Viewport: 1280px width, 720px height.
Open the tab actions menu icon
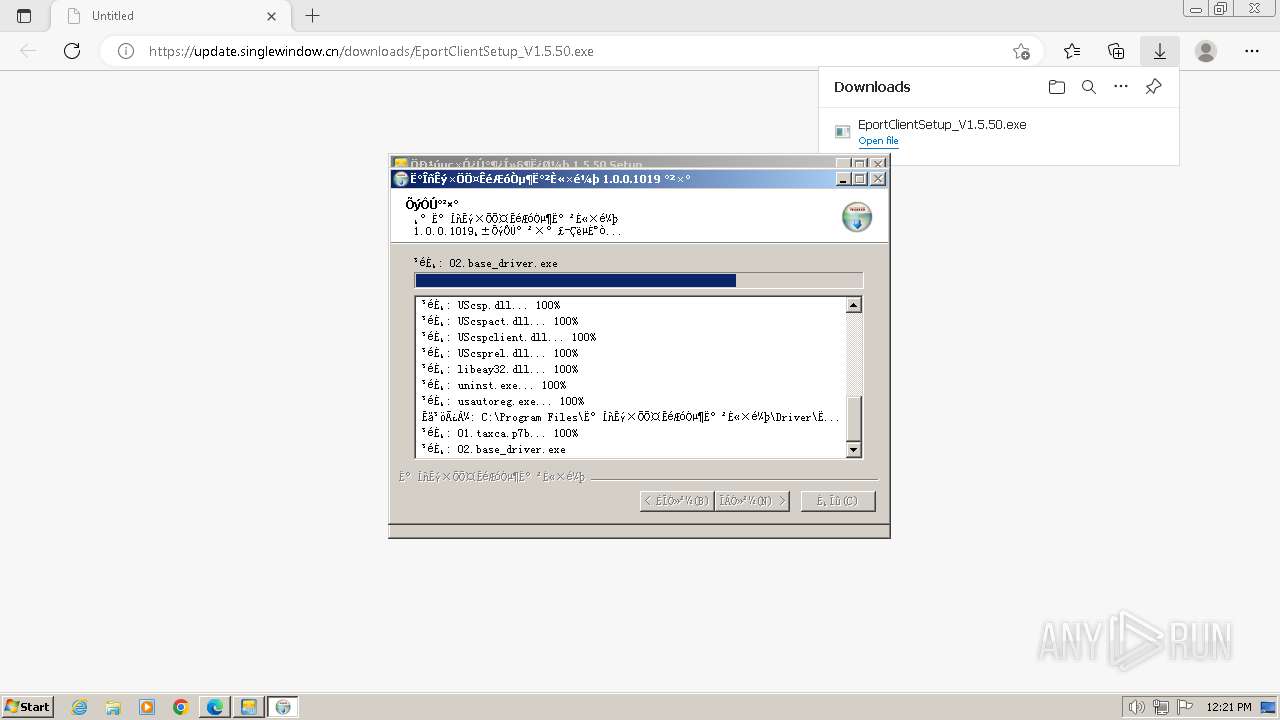coord(24,16)
